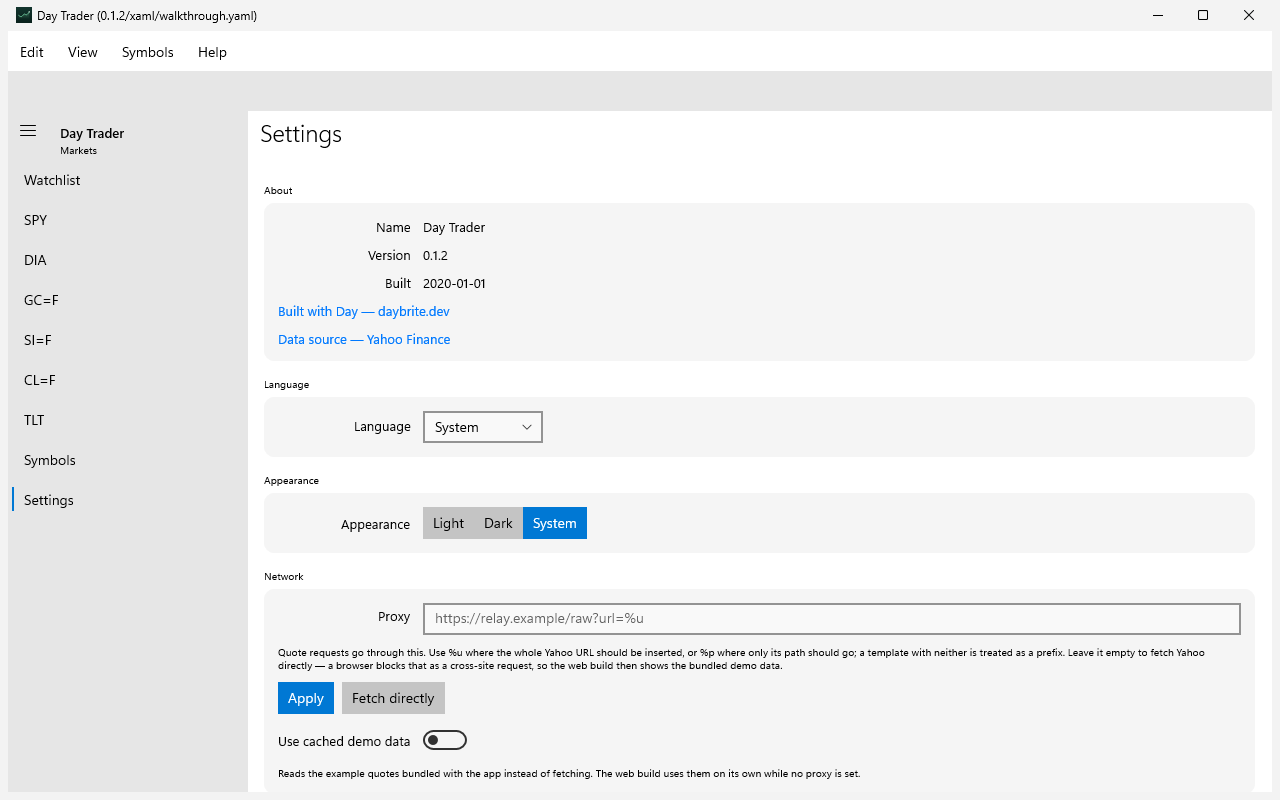Open the Symbols sidebar page
The image size is (1280, 800).
[128, 460]
